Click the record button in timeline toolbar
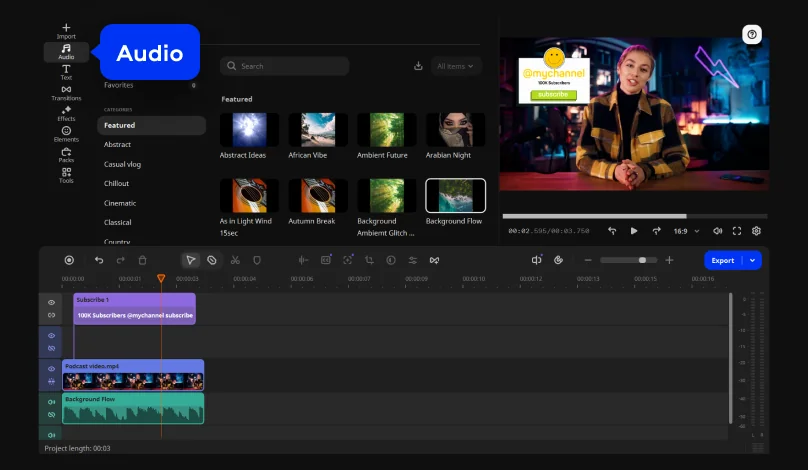The height and width of the screenshot is (470, 808). pos(69,260)
